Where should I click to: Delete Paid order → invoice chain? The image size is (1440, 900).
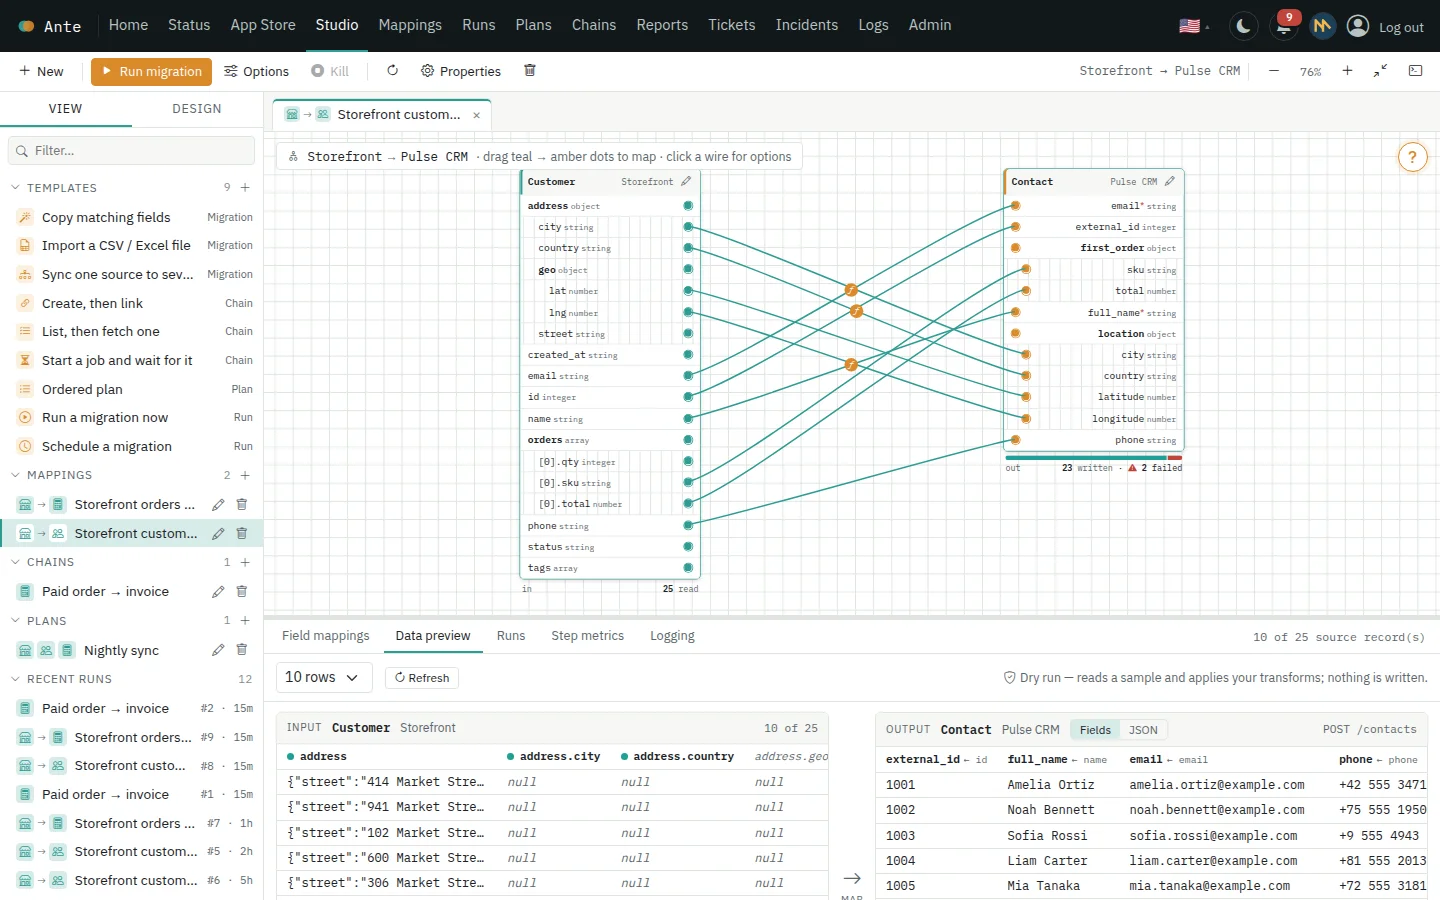241,592
